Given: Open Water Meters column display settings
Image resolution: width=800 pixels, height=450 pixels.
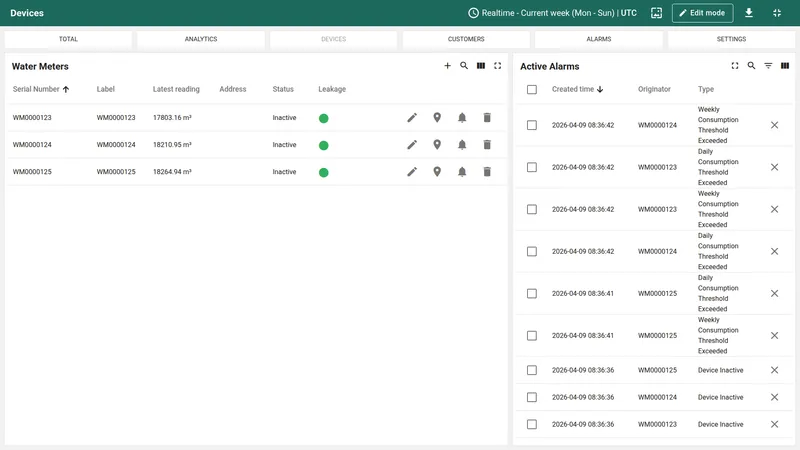Looking at the screenshot, I should coord(481,66).
